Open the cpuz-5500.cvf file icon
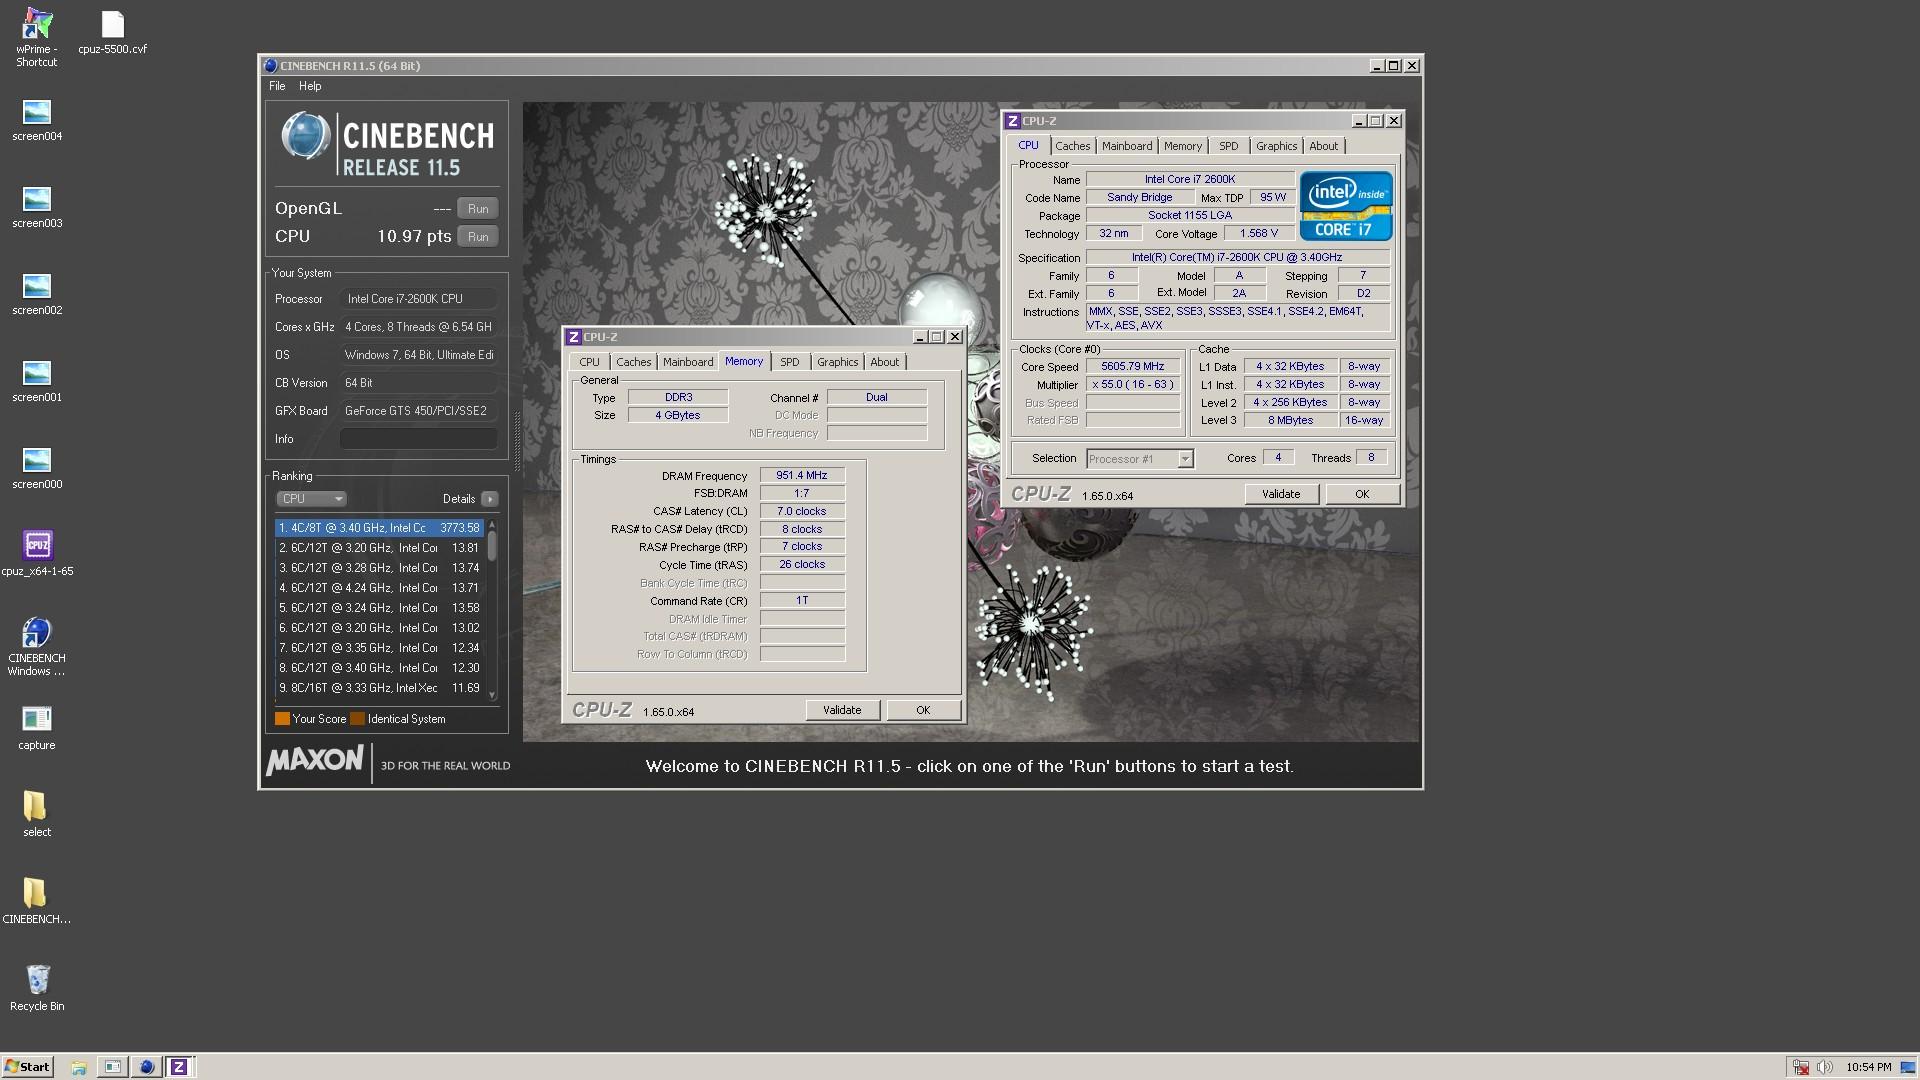The height and width of the screenshot is (1080, 1920). 112,33
